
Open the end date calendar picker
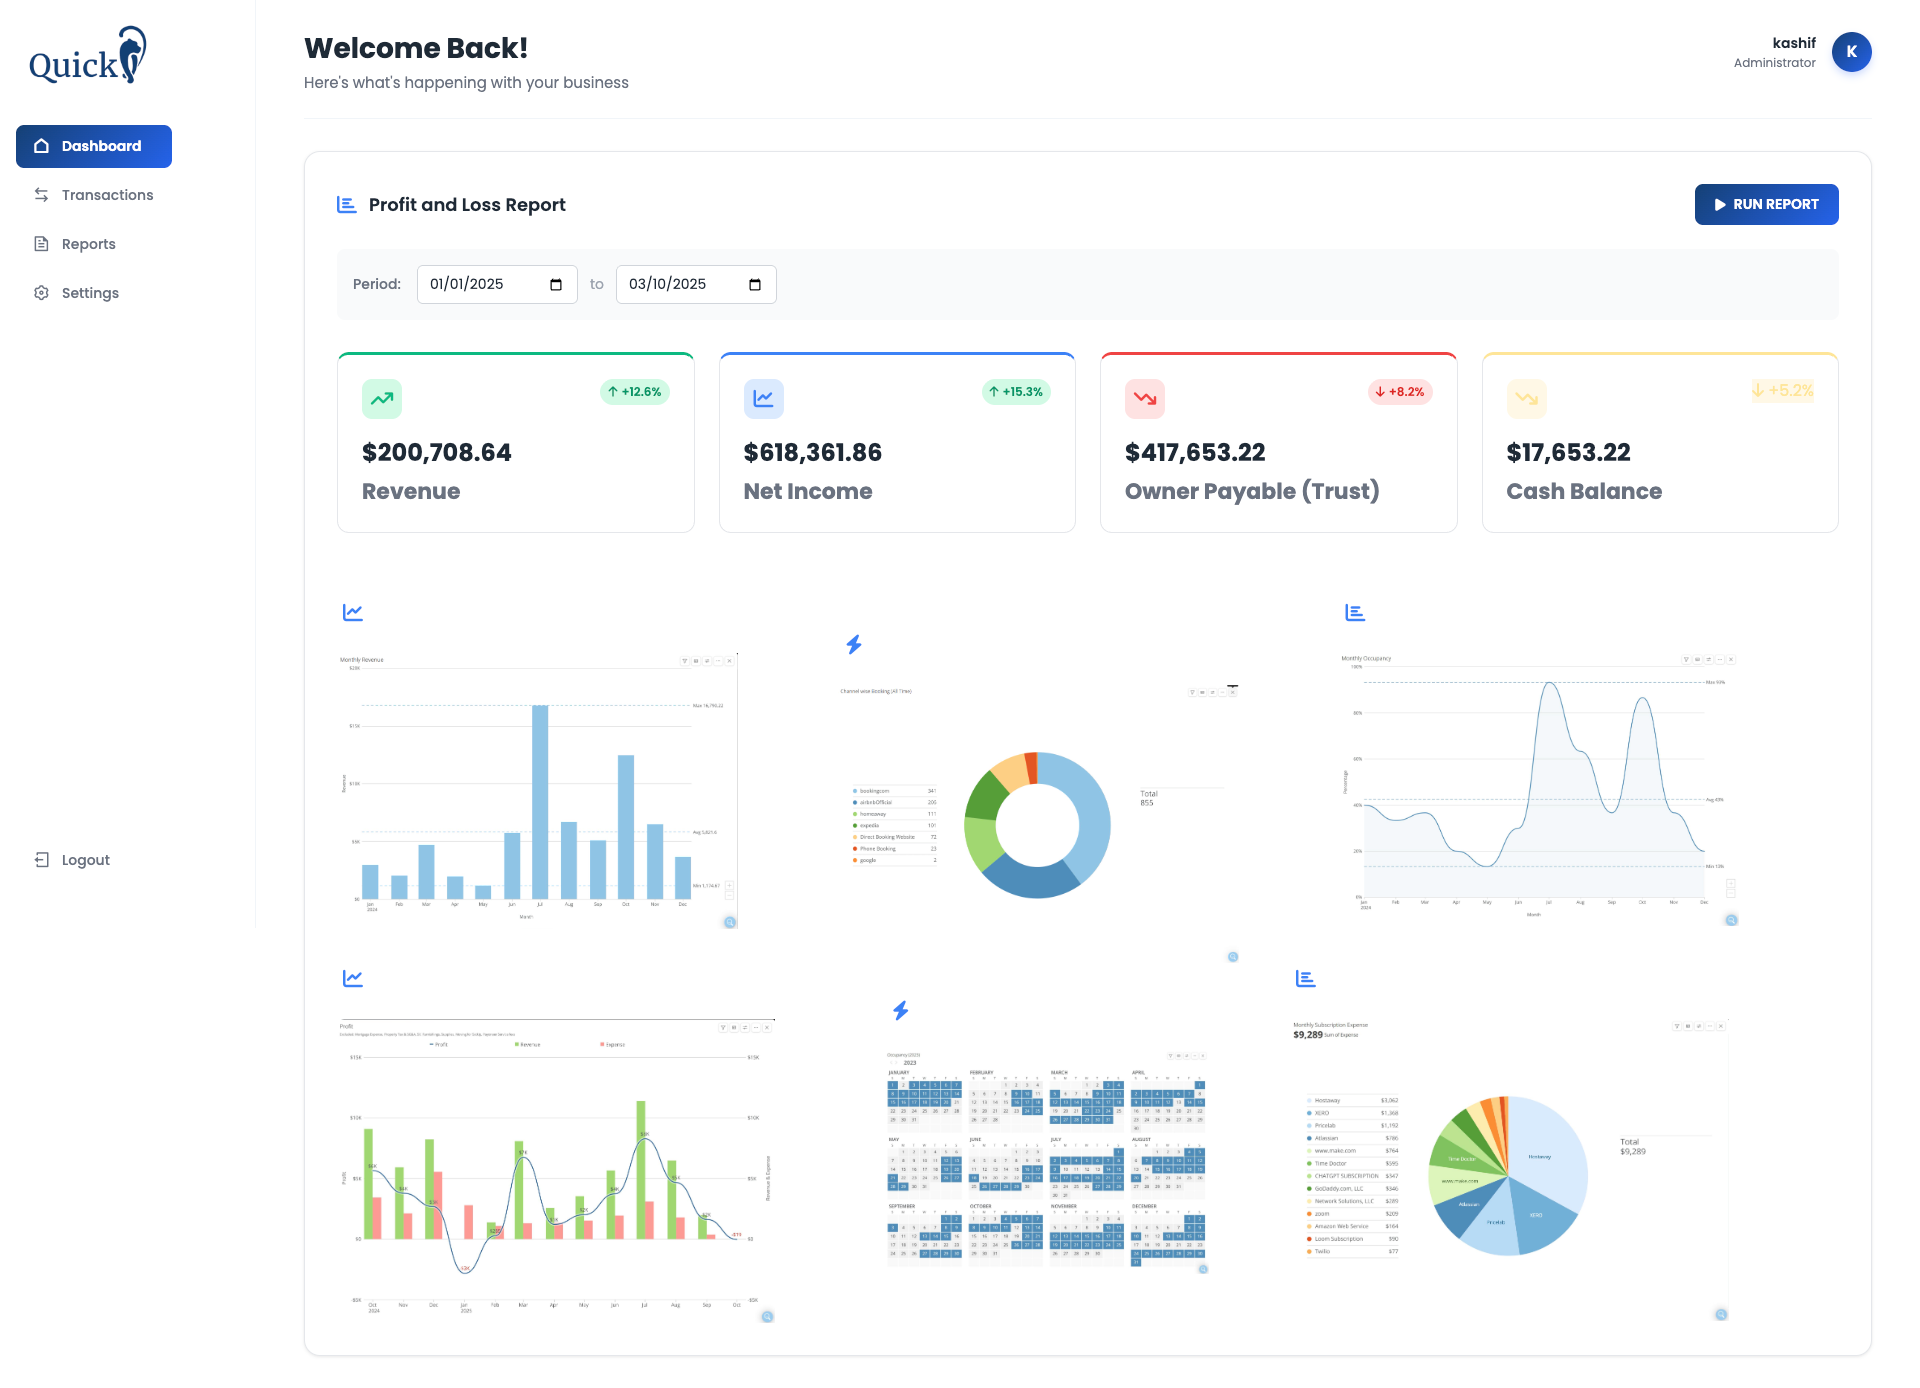click(x=755, y=285)
